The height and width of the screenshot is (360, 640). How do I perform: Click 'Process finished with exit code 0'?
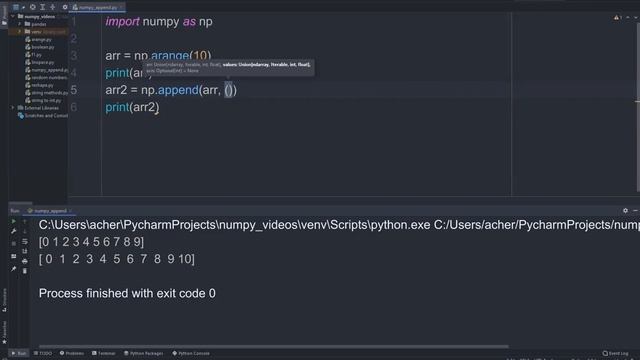pos(127,293)
